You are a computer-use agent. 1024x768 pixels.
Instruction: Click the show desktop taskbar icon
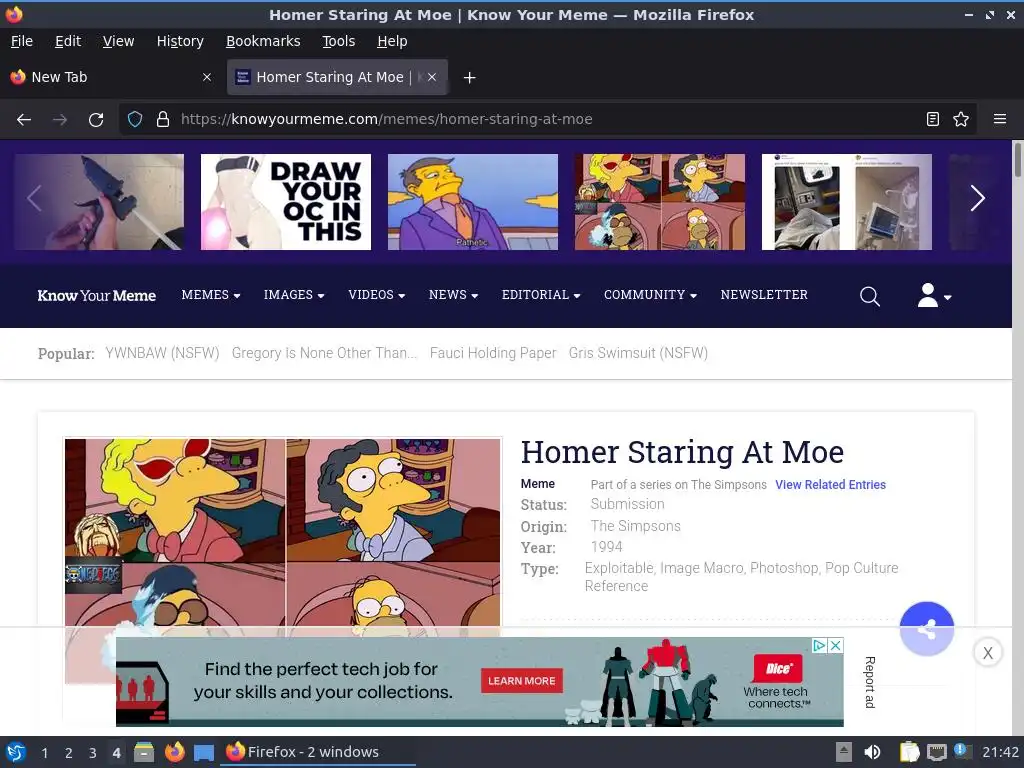coord(204,752)
